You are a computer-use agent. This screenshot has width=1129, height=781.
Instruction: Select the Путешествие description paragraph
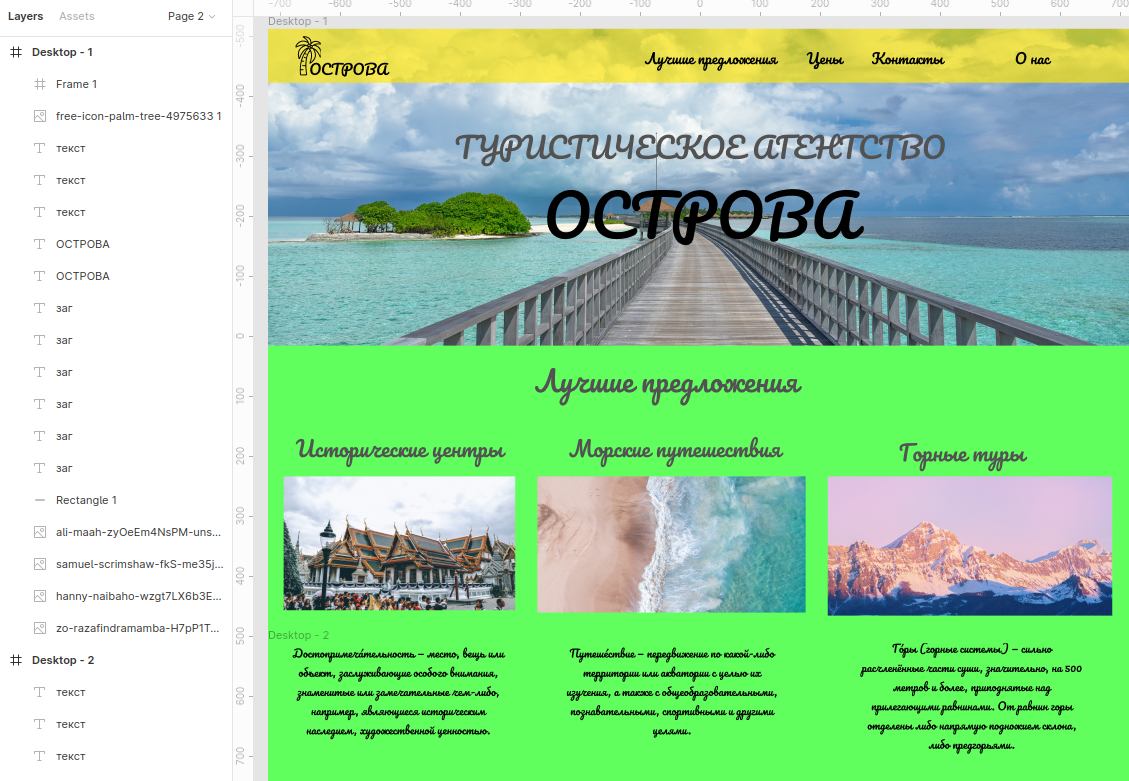point(672,692)
